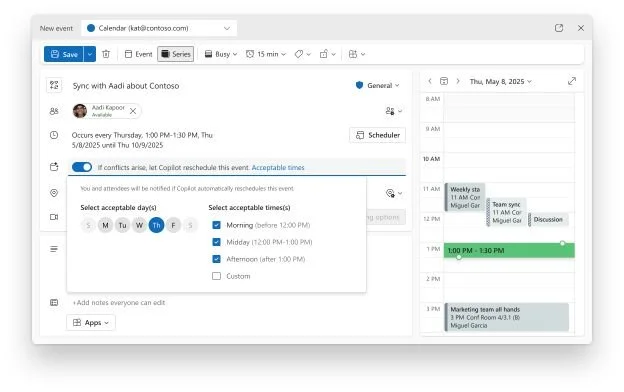Open the Scheduler

[x=378, y=135]
